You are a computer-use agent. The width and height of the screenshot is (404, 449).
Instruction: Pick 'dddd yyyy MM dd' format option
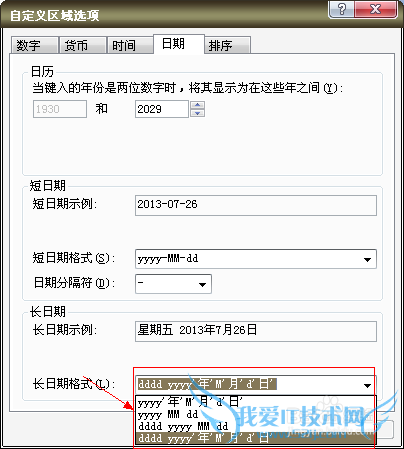click(x=256, y=426)
